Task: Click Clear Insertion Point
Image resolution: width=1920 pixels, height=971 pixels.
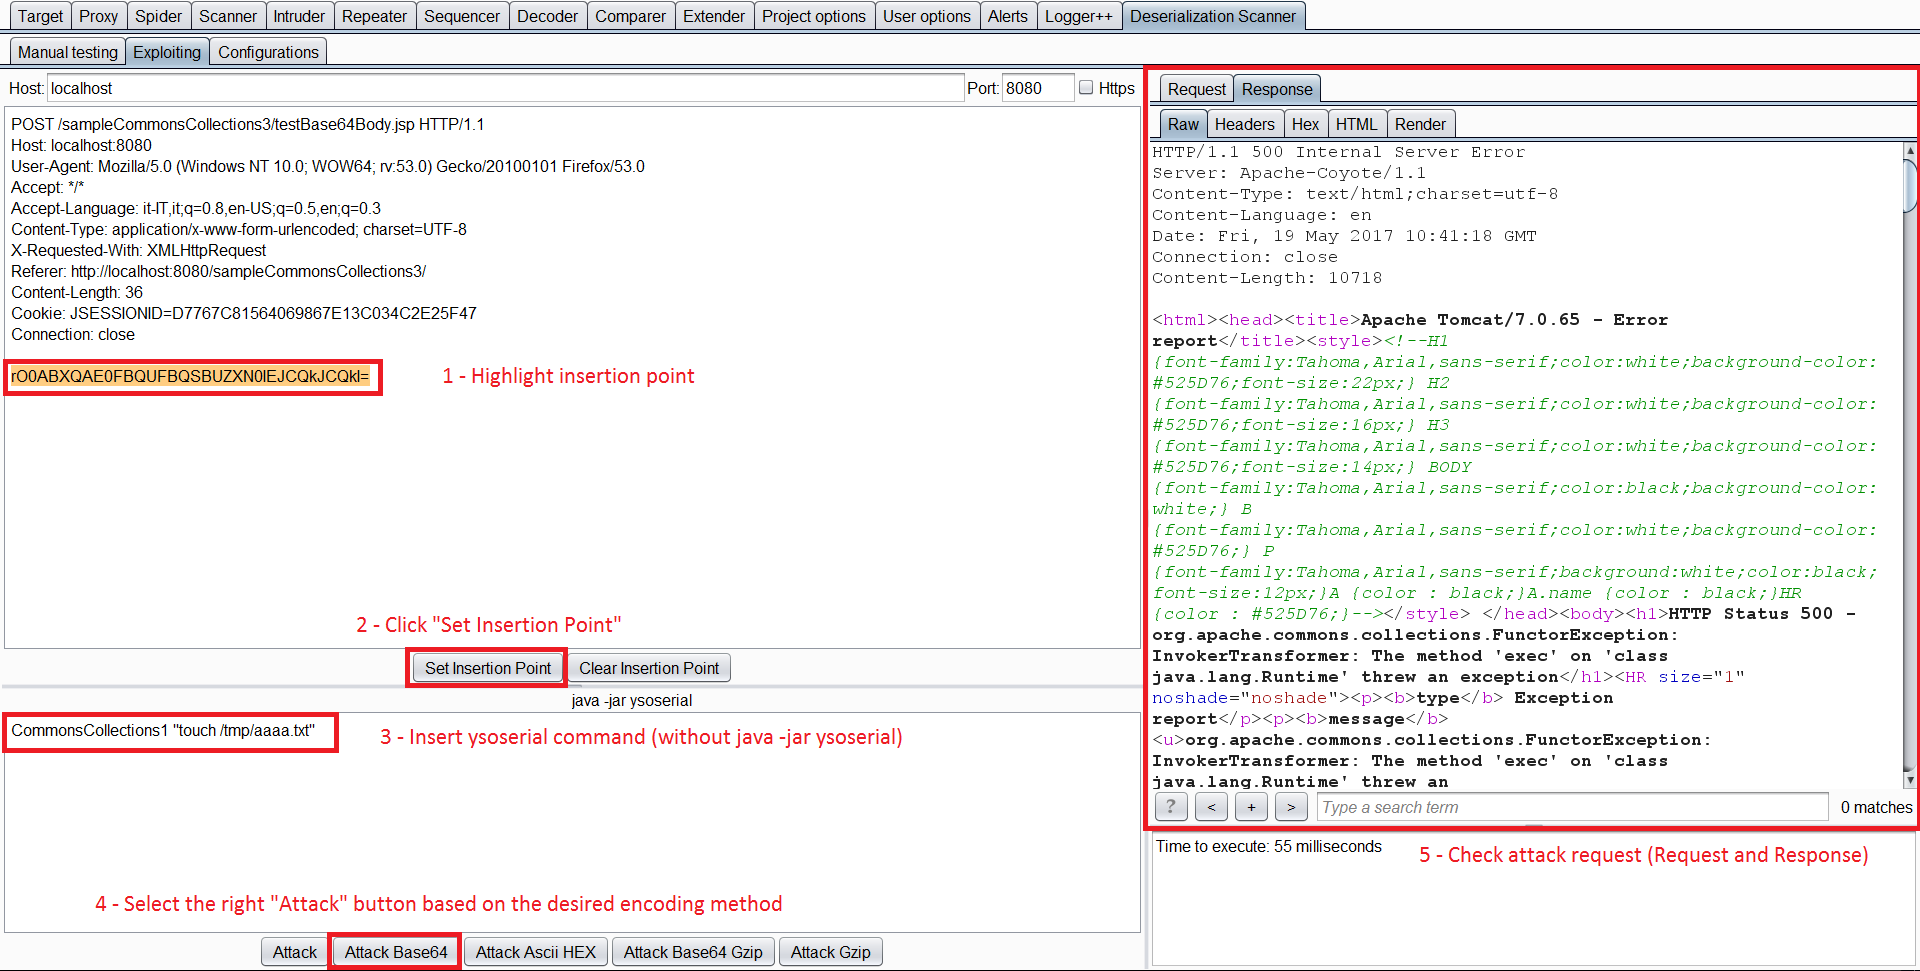Action: pos(649,667)
